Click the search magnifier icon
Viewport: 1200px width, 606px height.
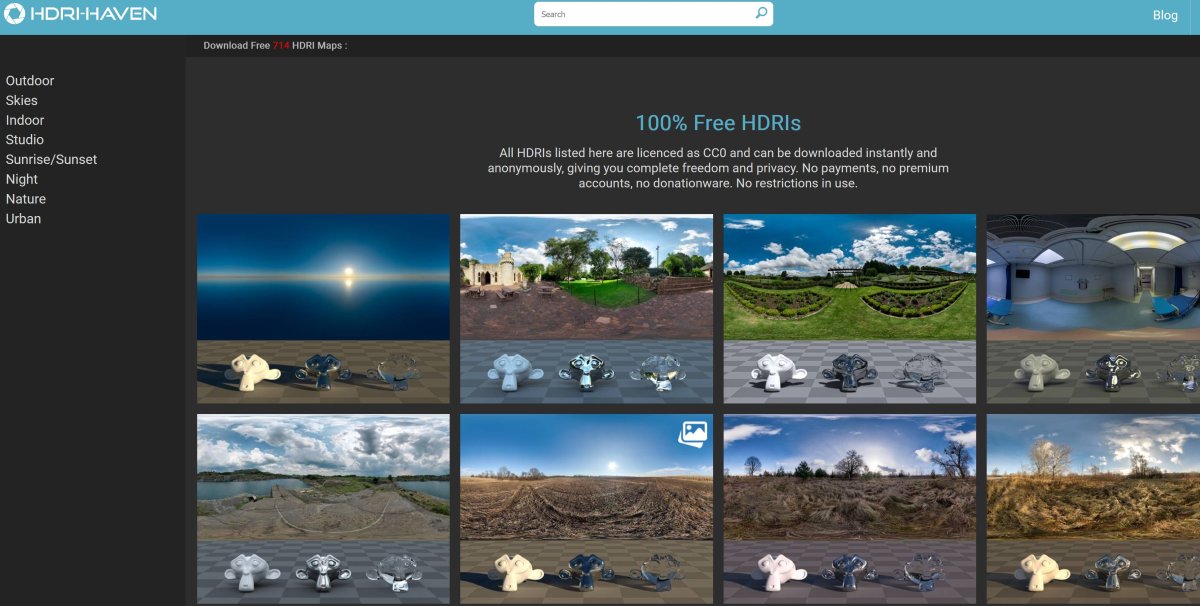click(x=761, y=14)
